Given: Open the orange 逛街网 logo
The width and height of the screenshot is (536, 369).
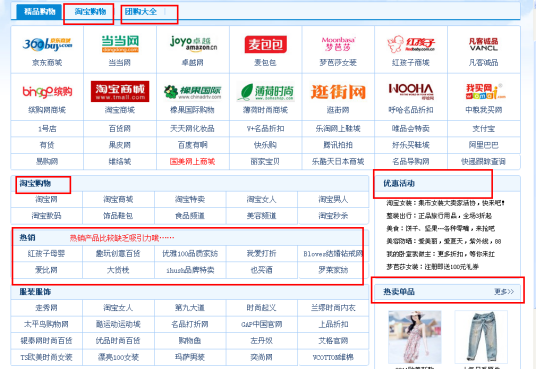Looking at the screenshot, I should tap(338, 92).
